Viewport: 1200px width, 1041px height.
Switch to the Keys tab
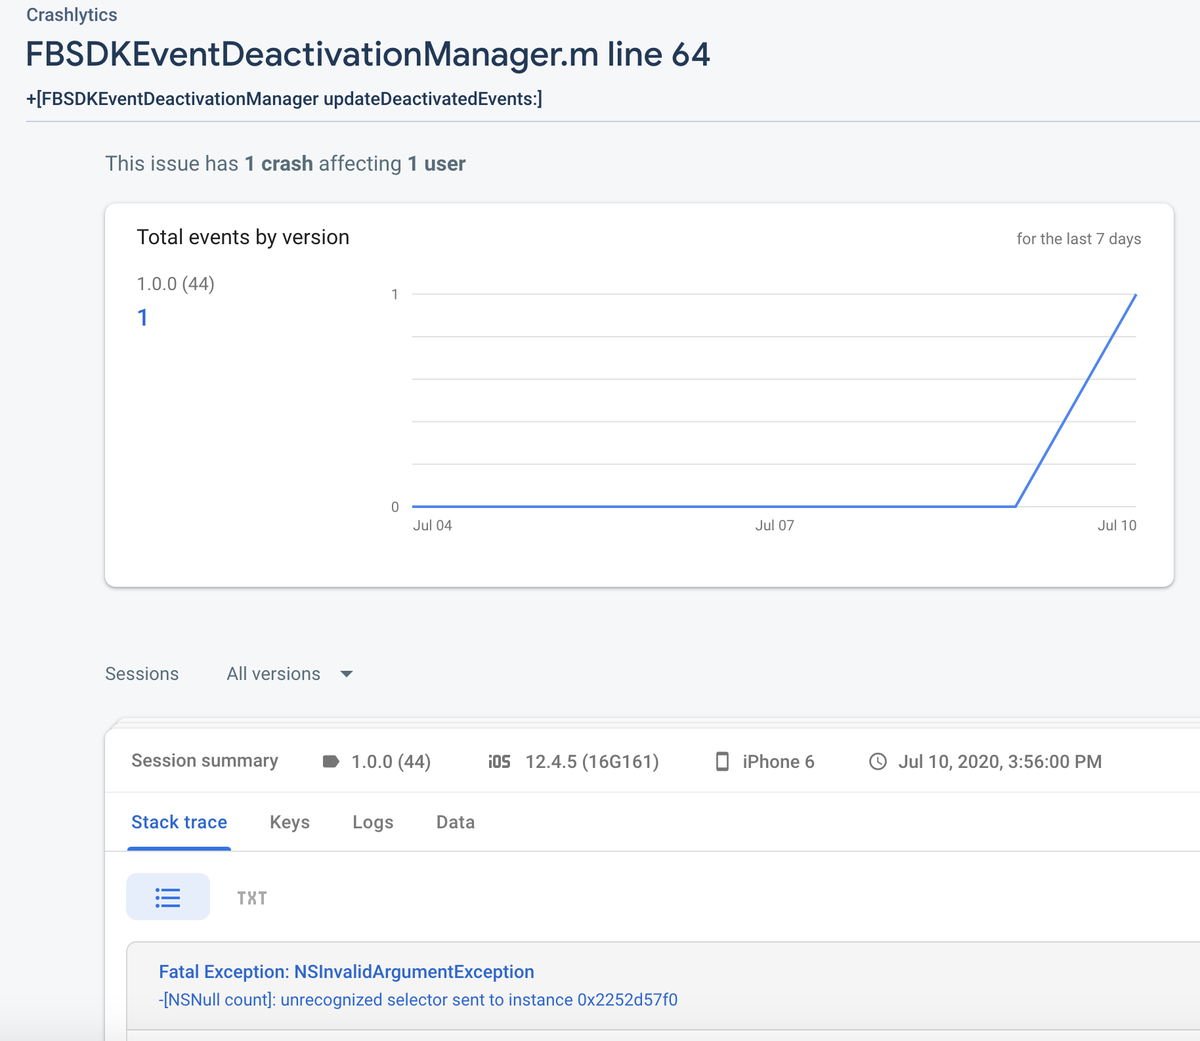[289, 822]
